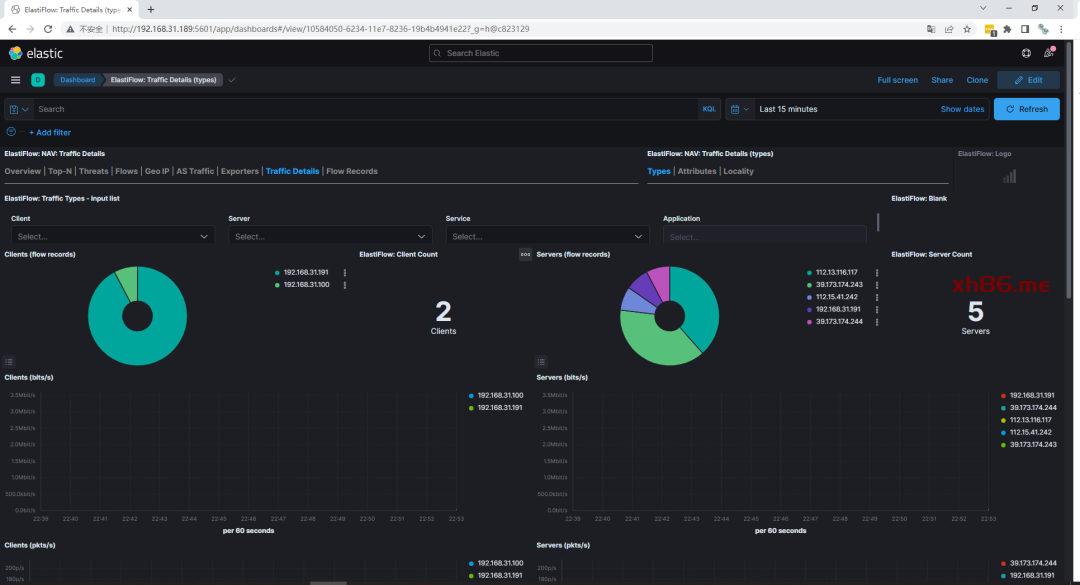Toggle KQL query language switch

(x=709, y=109)
